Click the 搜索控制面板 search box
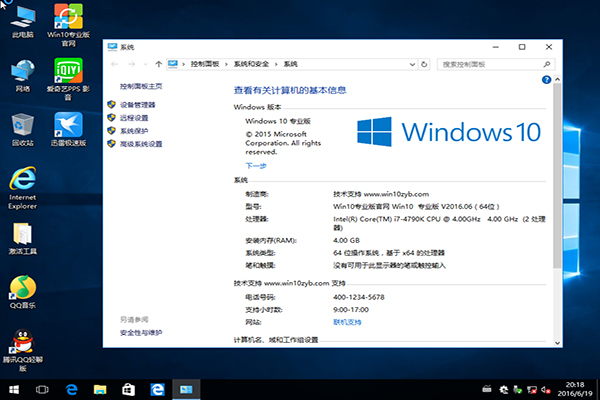Viewport: 600px width, 400px height. pyautogui.click(x=490, y=64)
